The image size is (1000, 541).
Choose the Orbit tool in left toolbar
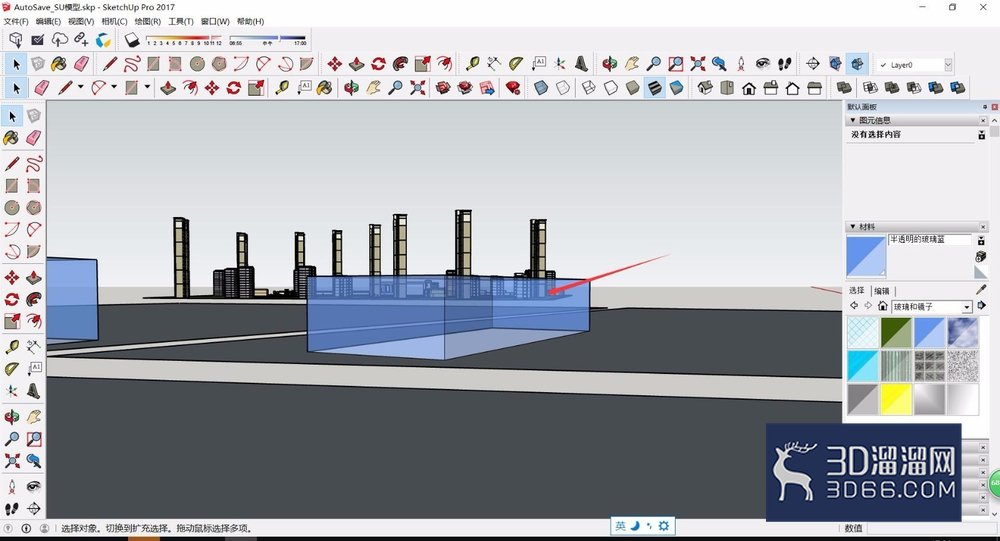(11, 417)
